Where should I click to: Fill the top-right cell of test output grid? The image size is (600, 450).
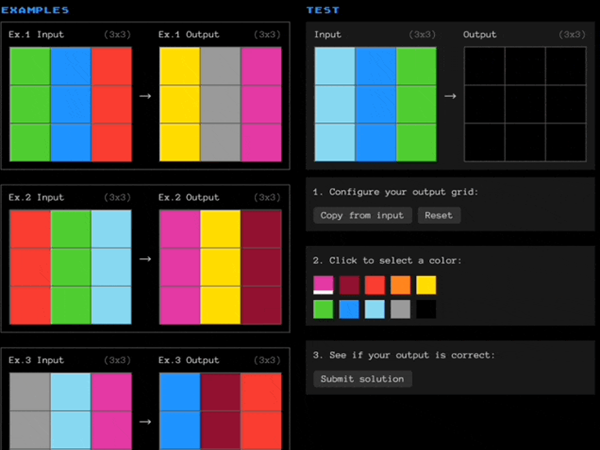point(566,65)
